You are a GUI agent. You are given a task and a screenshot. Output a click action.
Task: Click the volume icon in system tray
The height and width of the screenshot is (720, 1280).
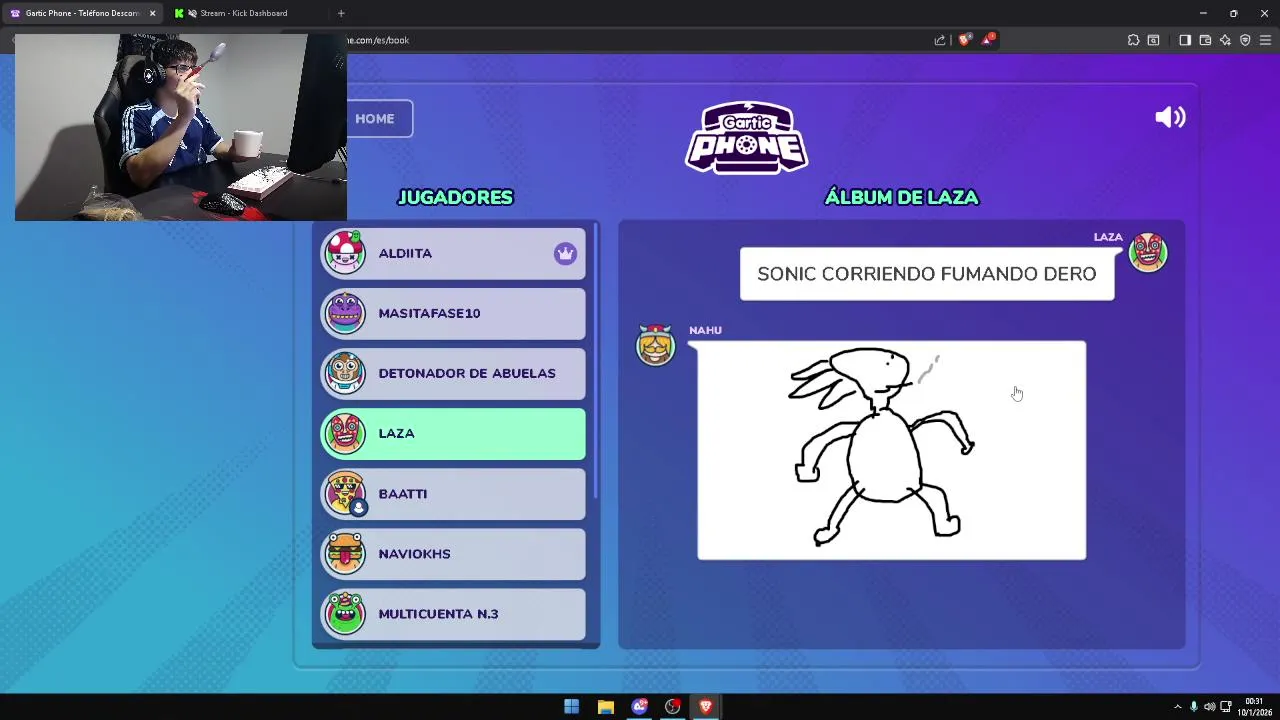point(1209,707)
